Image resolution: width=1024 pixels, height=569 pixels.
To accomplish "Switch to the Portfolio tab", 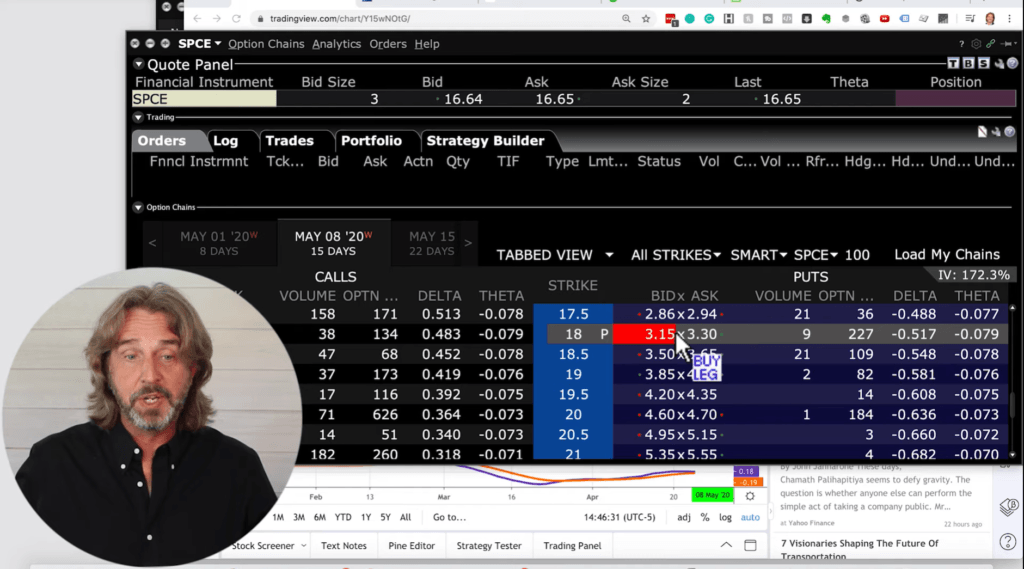I will click(372, 140).
